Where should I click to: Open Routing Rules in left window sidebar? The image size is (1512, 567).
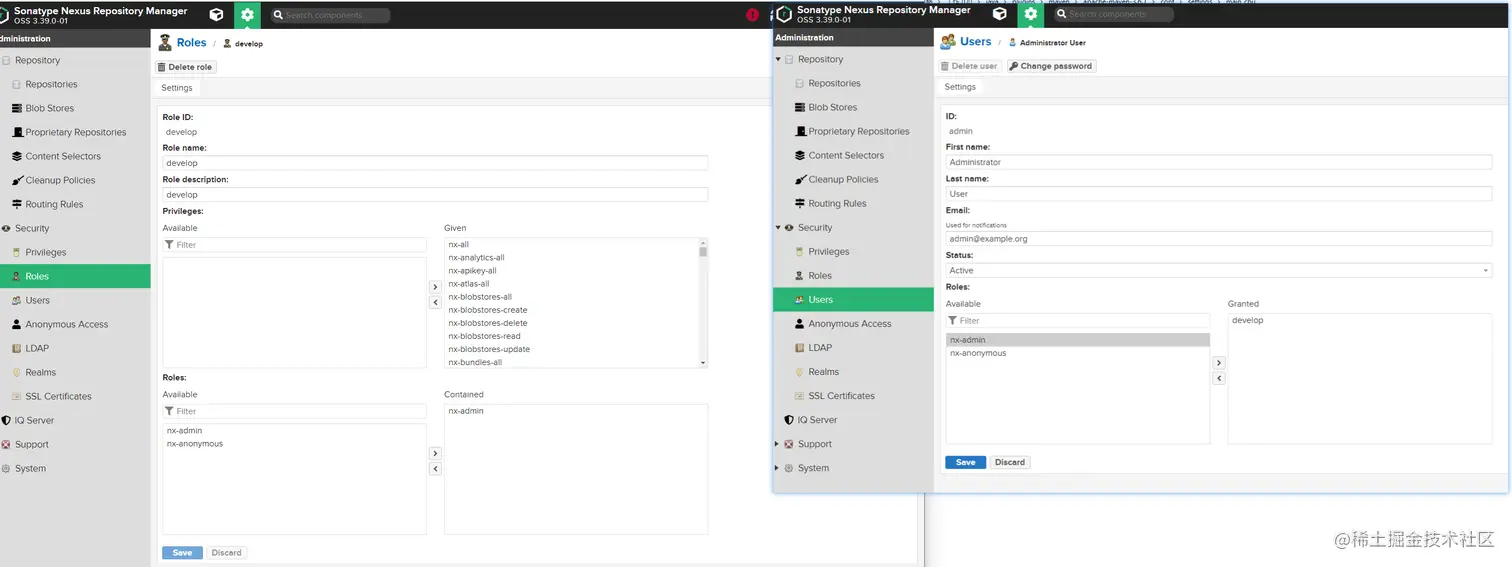(x=54, y=204)
